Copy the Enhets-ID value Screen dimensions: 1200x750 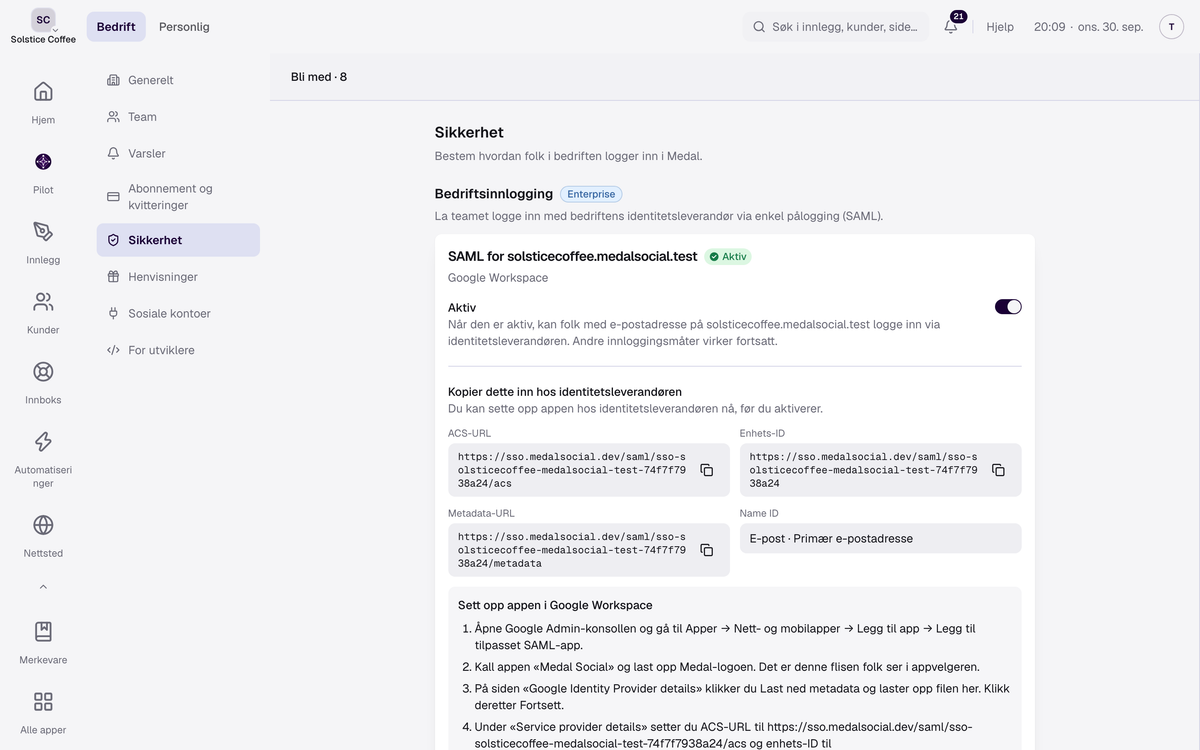point(998,470)
